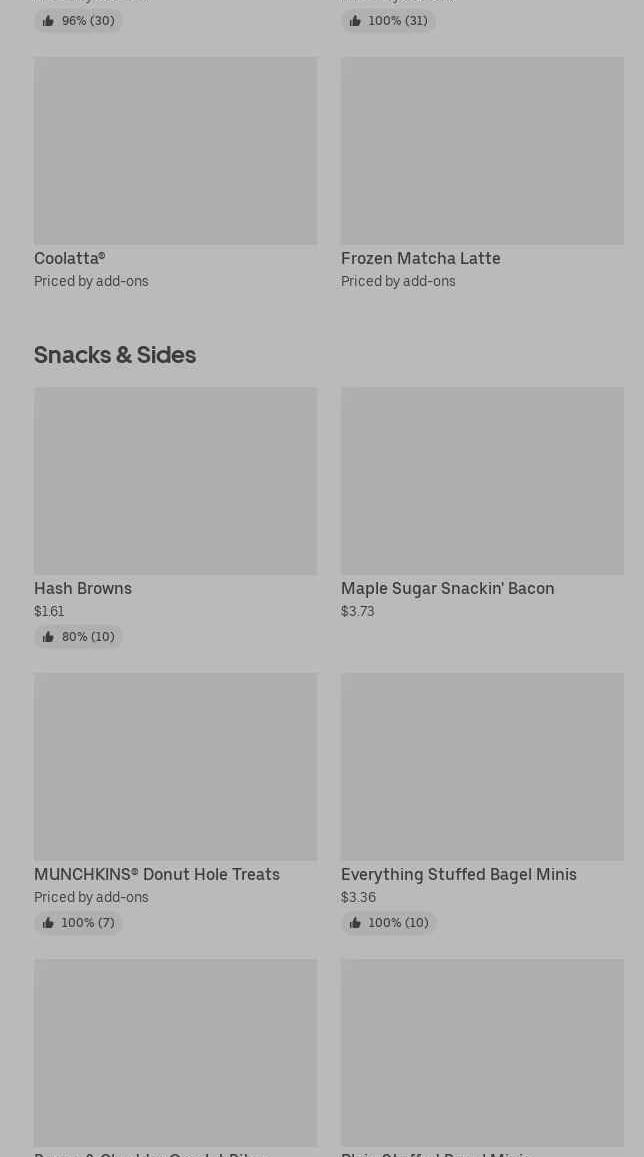Click thumbs-up icon under Hash Browns

point(48,637)
